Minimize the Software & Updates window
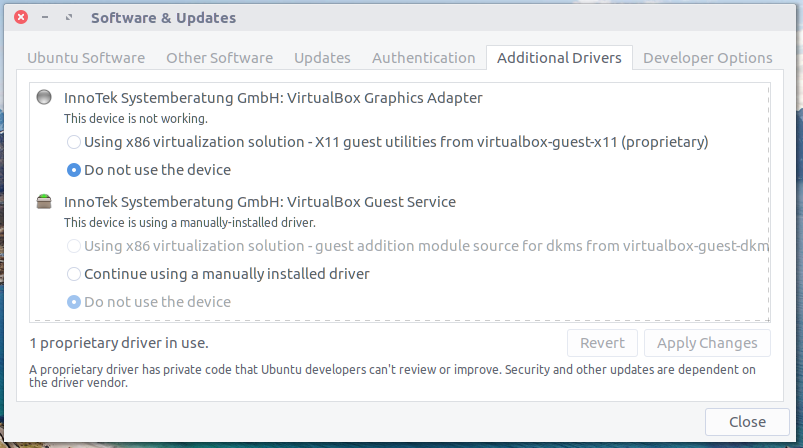803x448 pixels. pos(45,17)
